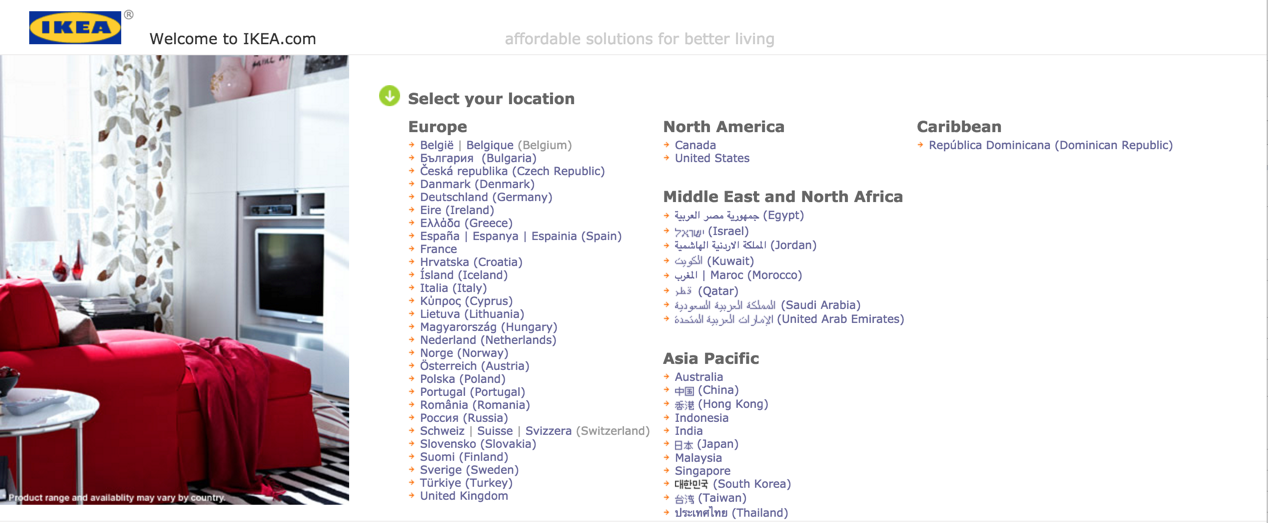The image size is (1268, 523).
Task: Open the Hong Kong link
Action: (x=721, y=404)
